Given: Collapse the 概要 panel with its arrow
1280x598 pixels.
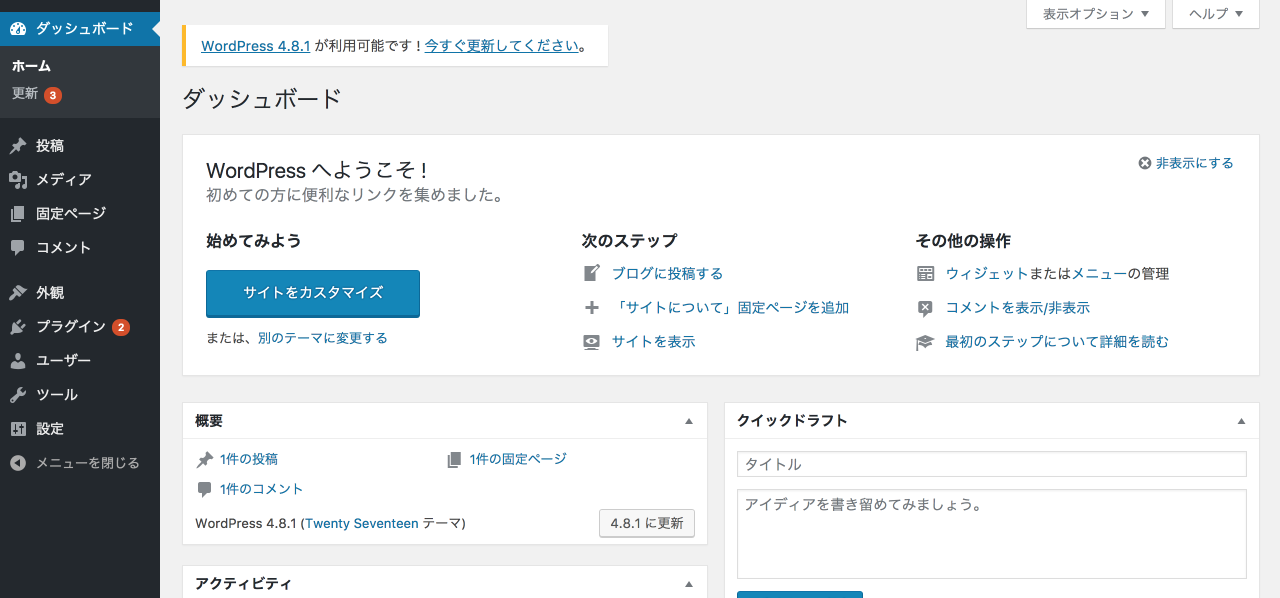Looking at the screenshot, I should 688,421.
